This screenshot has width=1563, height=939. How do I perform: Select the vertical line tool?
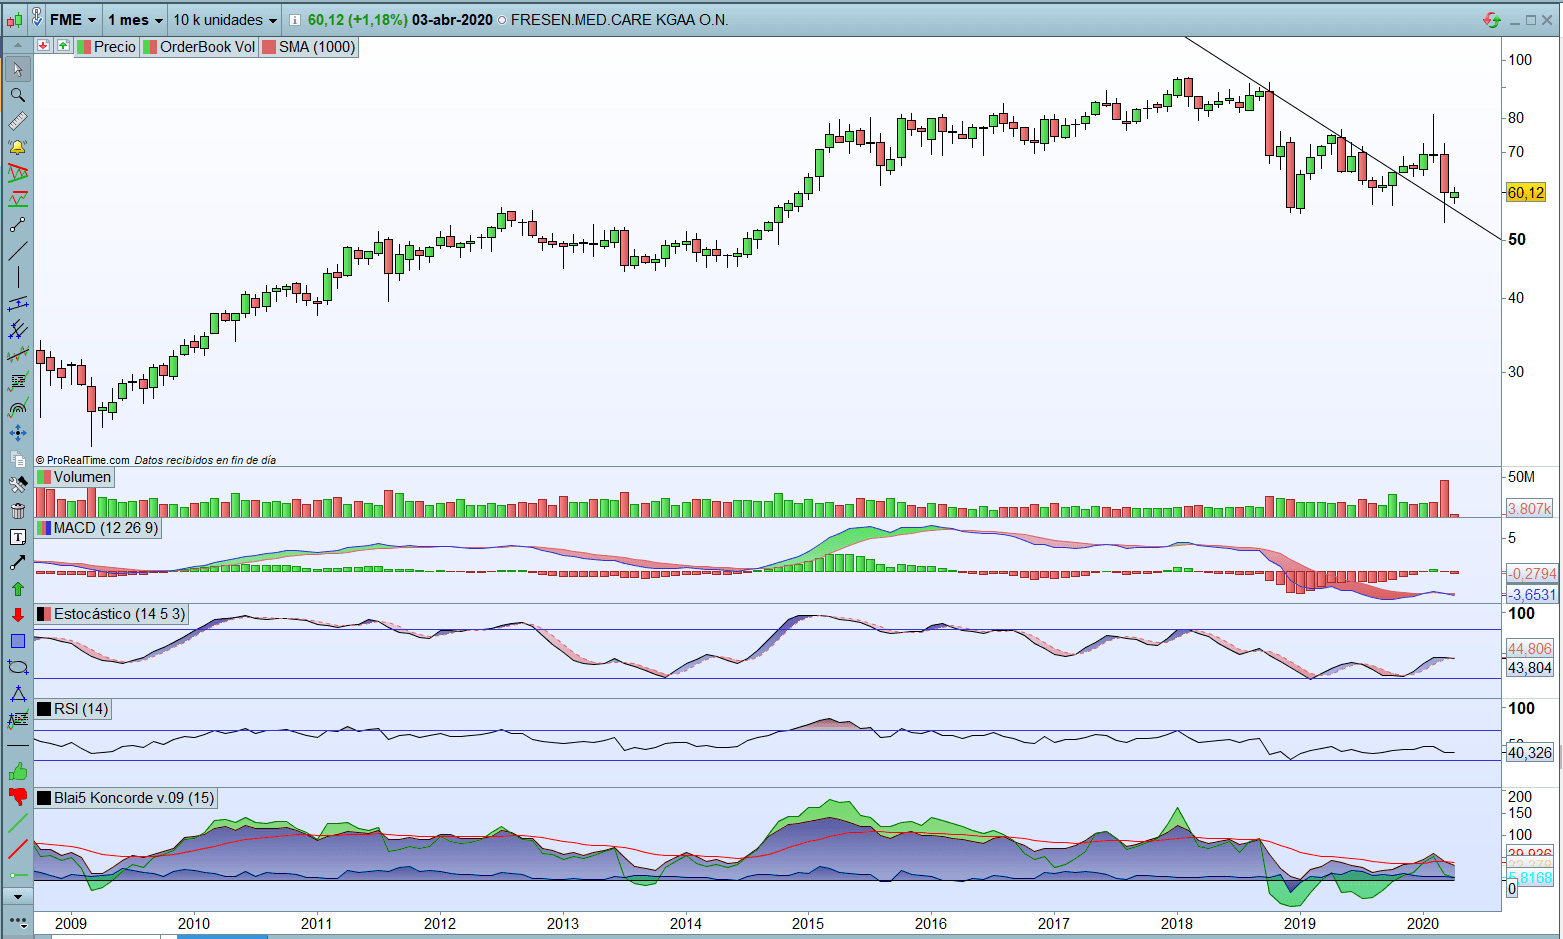[17, 277]
